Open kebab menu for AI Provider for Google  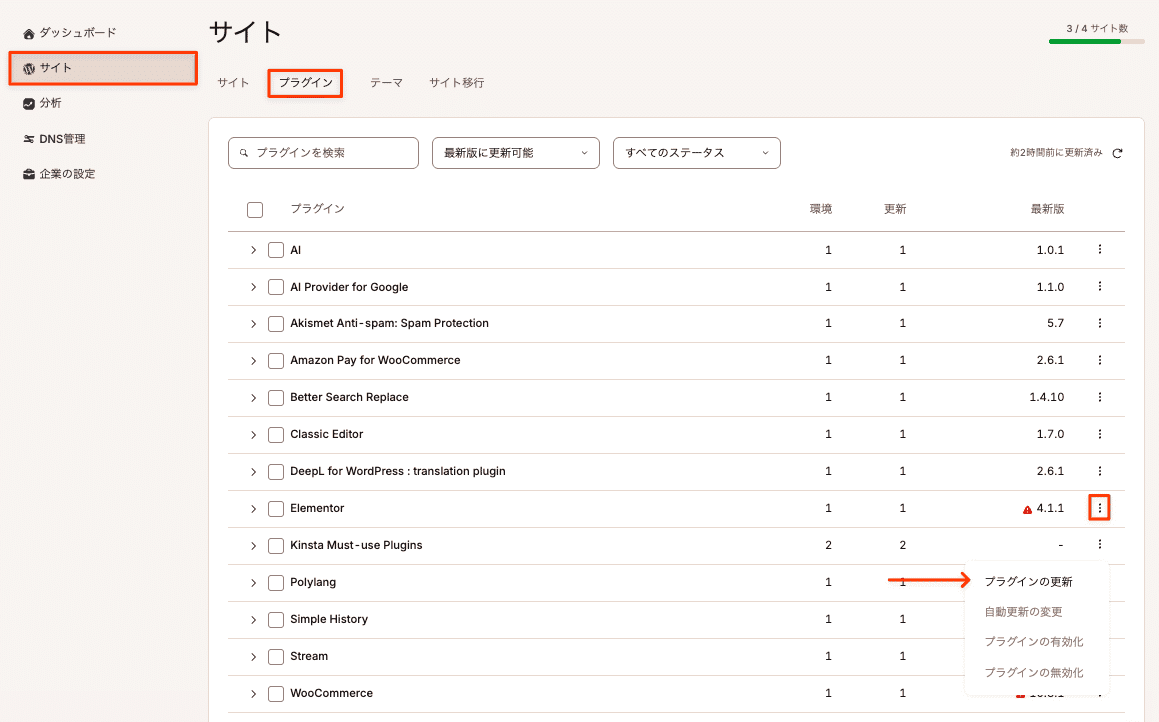pyautogui.click(x=1100, y=287)
